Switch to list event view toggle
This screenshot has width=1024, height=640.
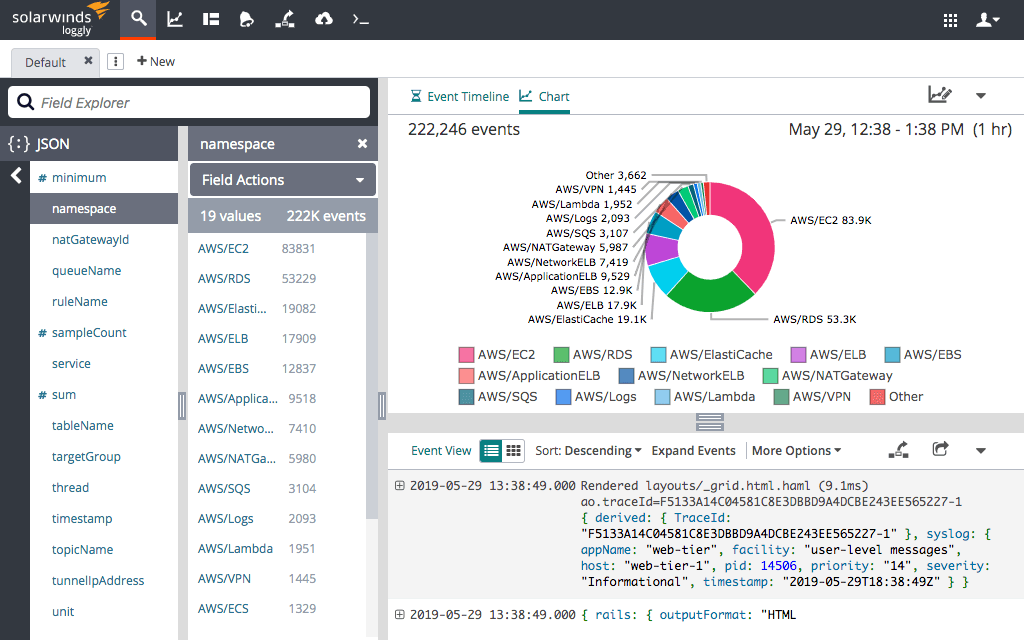tap(491, 451)
